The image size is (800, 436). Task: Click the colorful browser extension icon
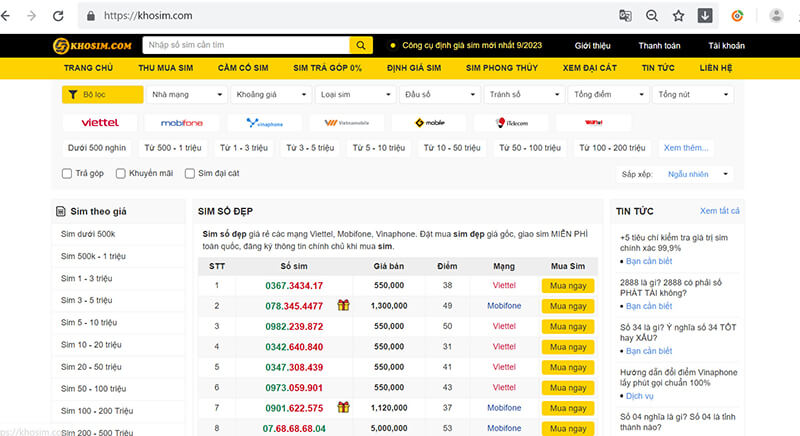click(x=737, y=16)
